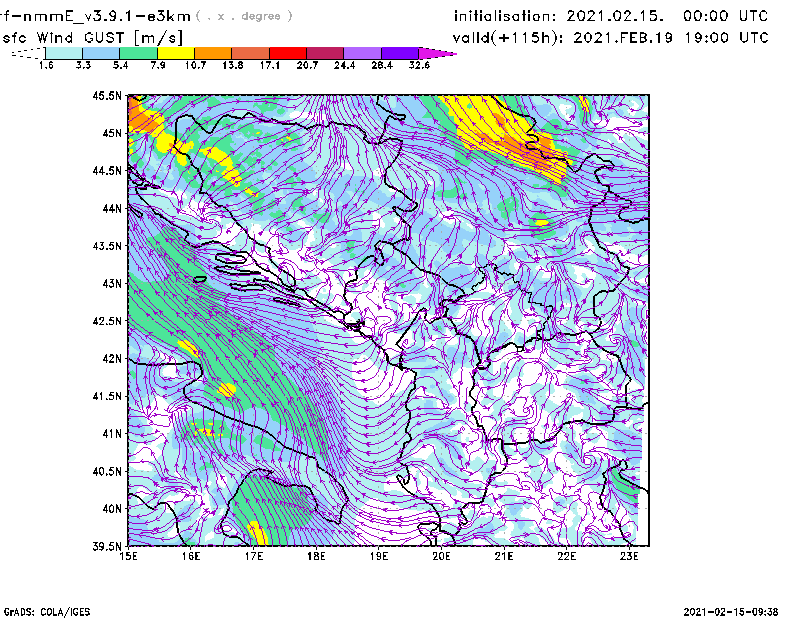Click the 19E longitude label
This screenshot has width=800, height=618.
point(379,556)
